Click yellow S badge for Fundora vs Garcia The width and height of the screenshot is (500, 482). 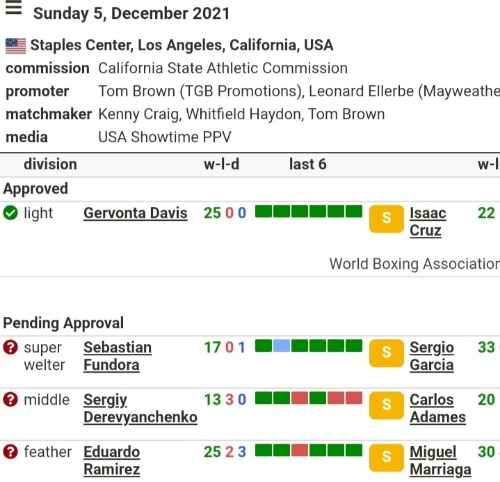coord(386,353)
